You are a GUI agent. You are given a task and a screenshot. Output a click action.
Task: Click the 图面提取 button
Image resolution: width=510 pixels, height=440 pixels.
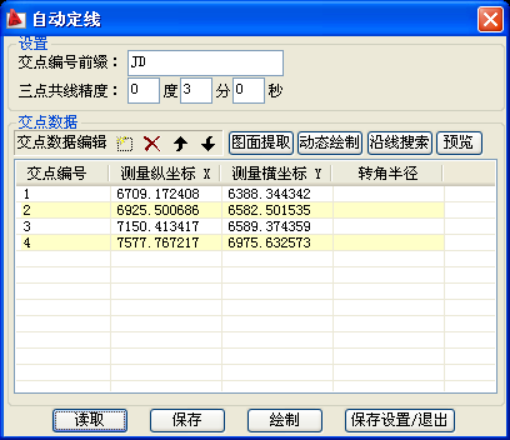(x=261, y=143)
